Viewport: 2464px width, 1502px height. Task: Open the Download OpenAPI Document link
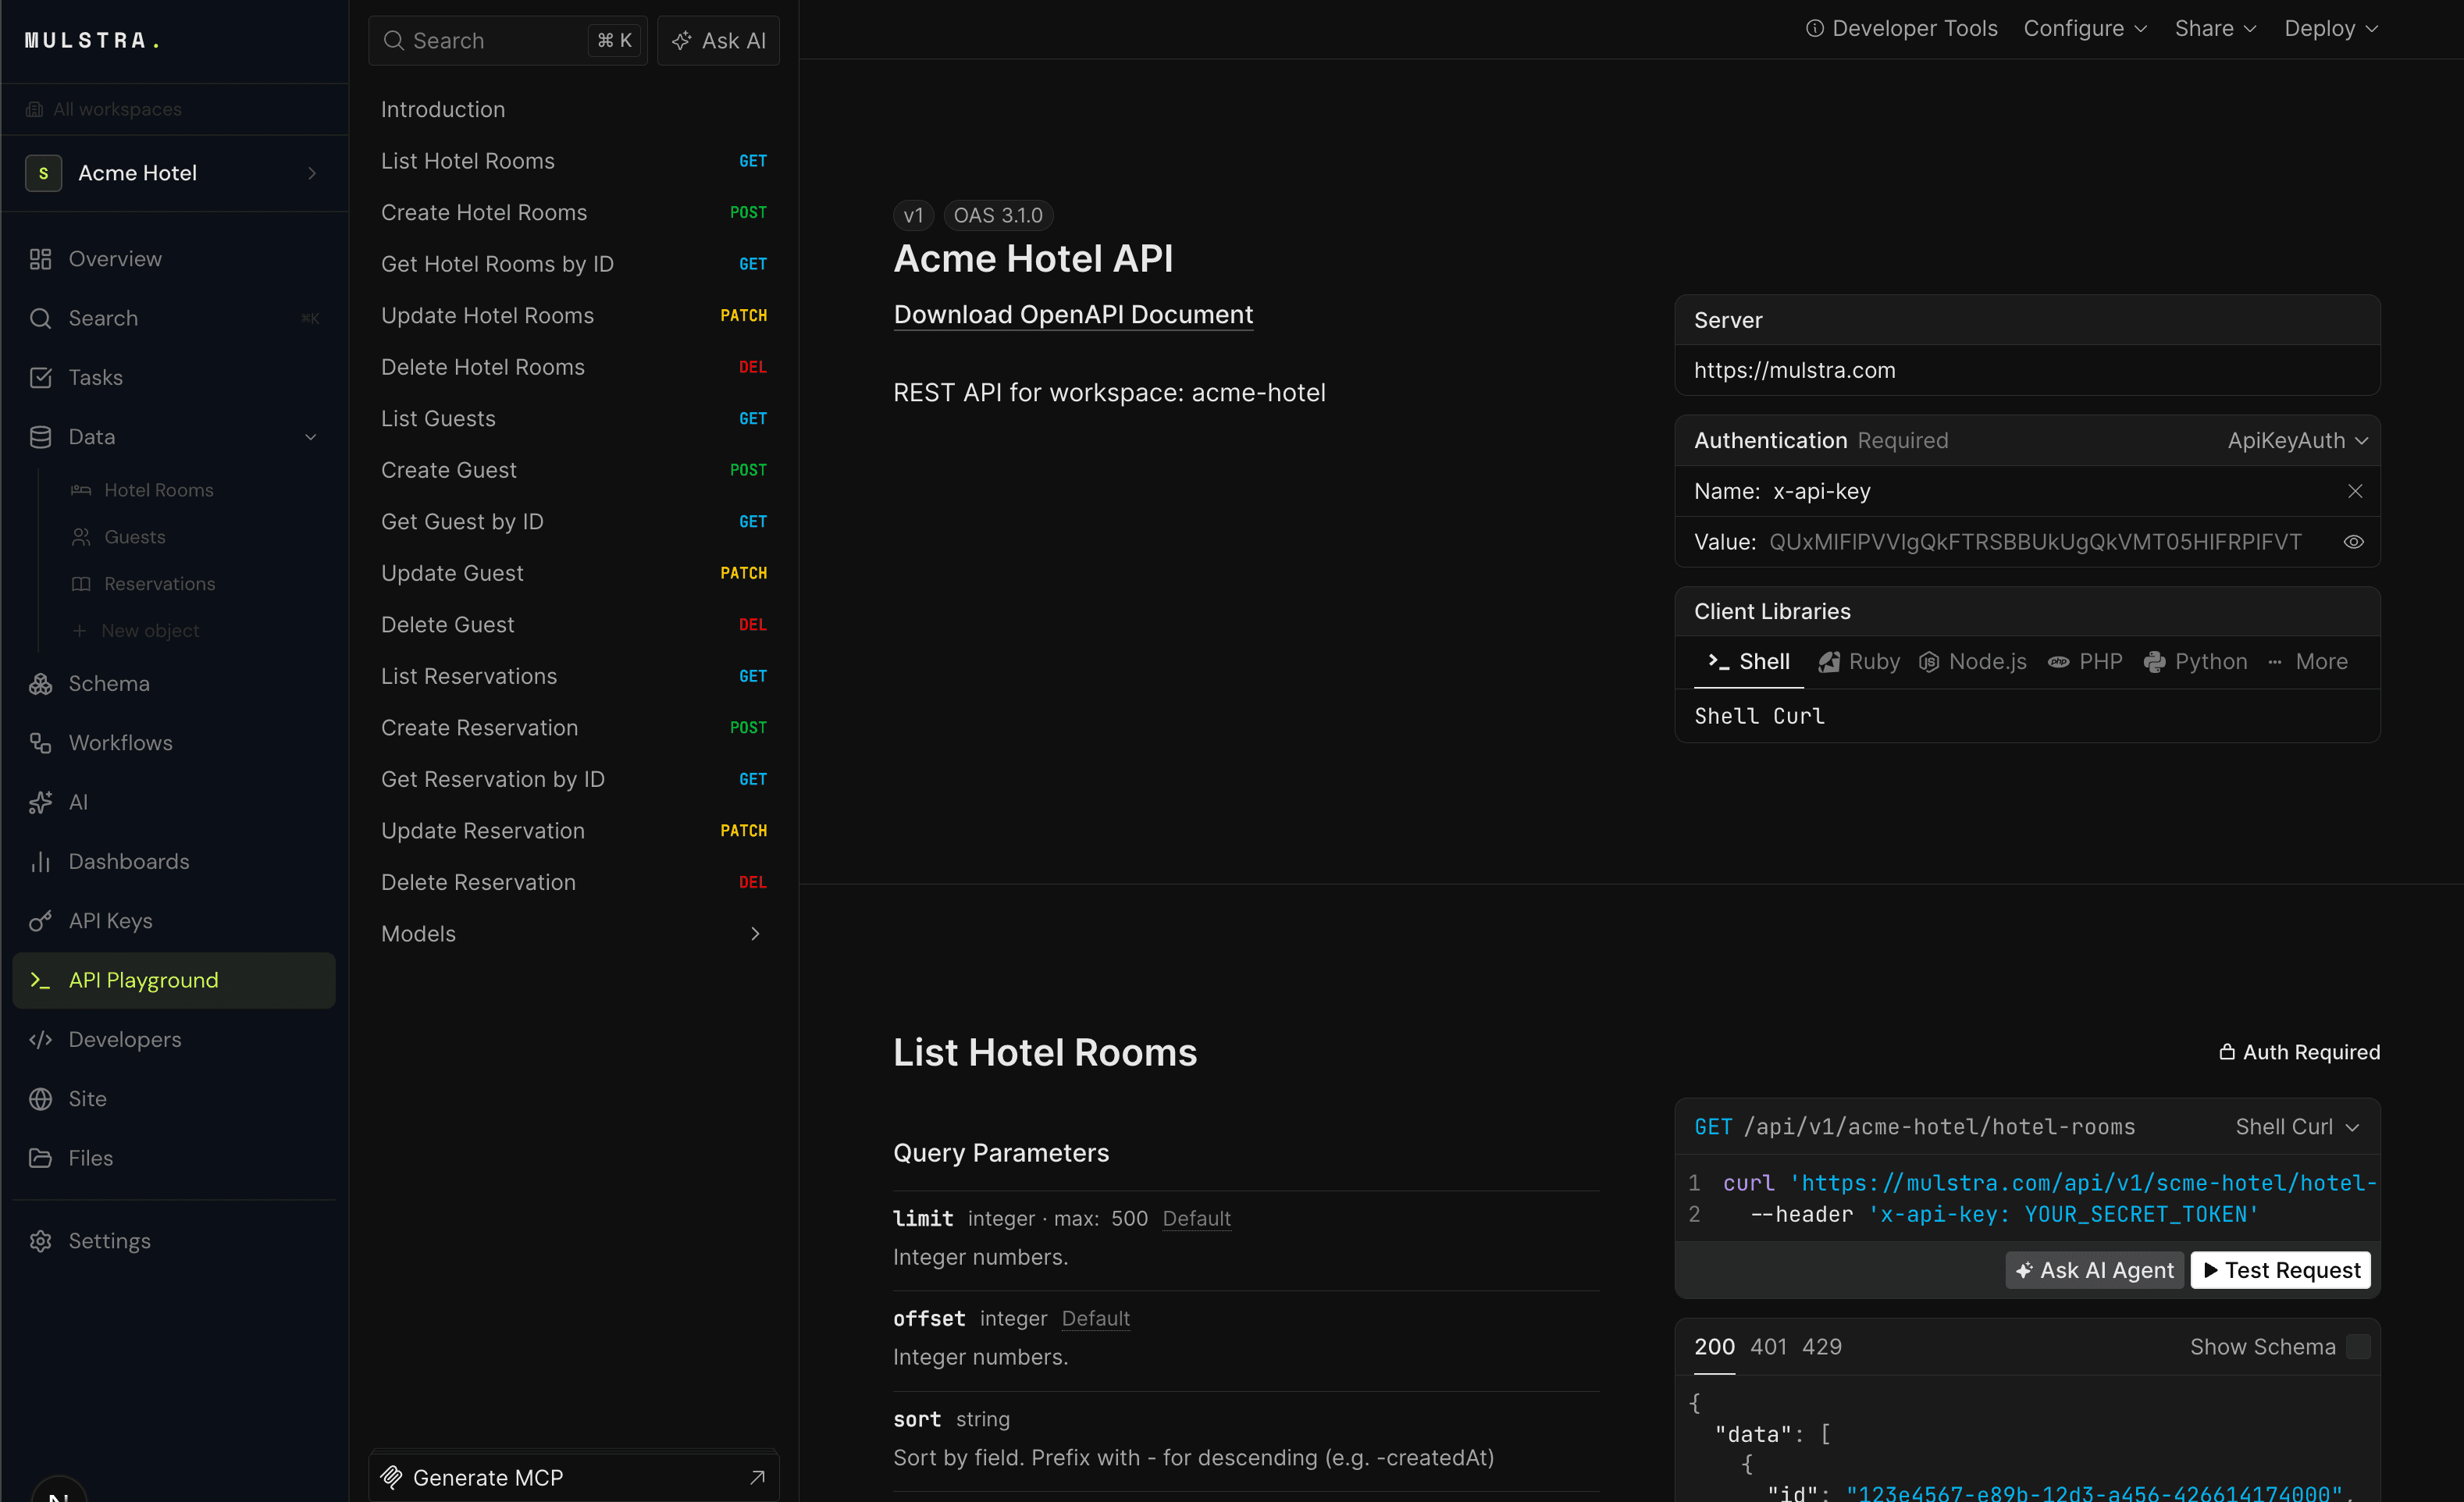coord(1073,315)
